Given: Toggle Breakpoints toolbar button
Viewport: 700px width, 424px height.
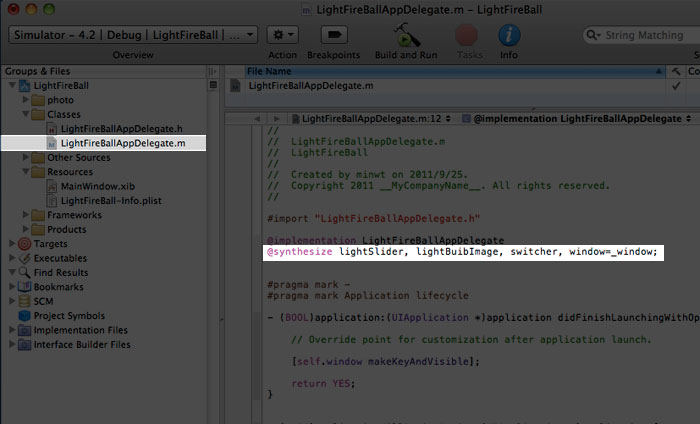Looking at the screenshot, I should pyautogui.click(x=334, y=35).
